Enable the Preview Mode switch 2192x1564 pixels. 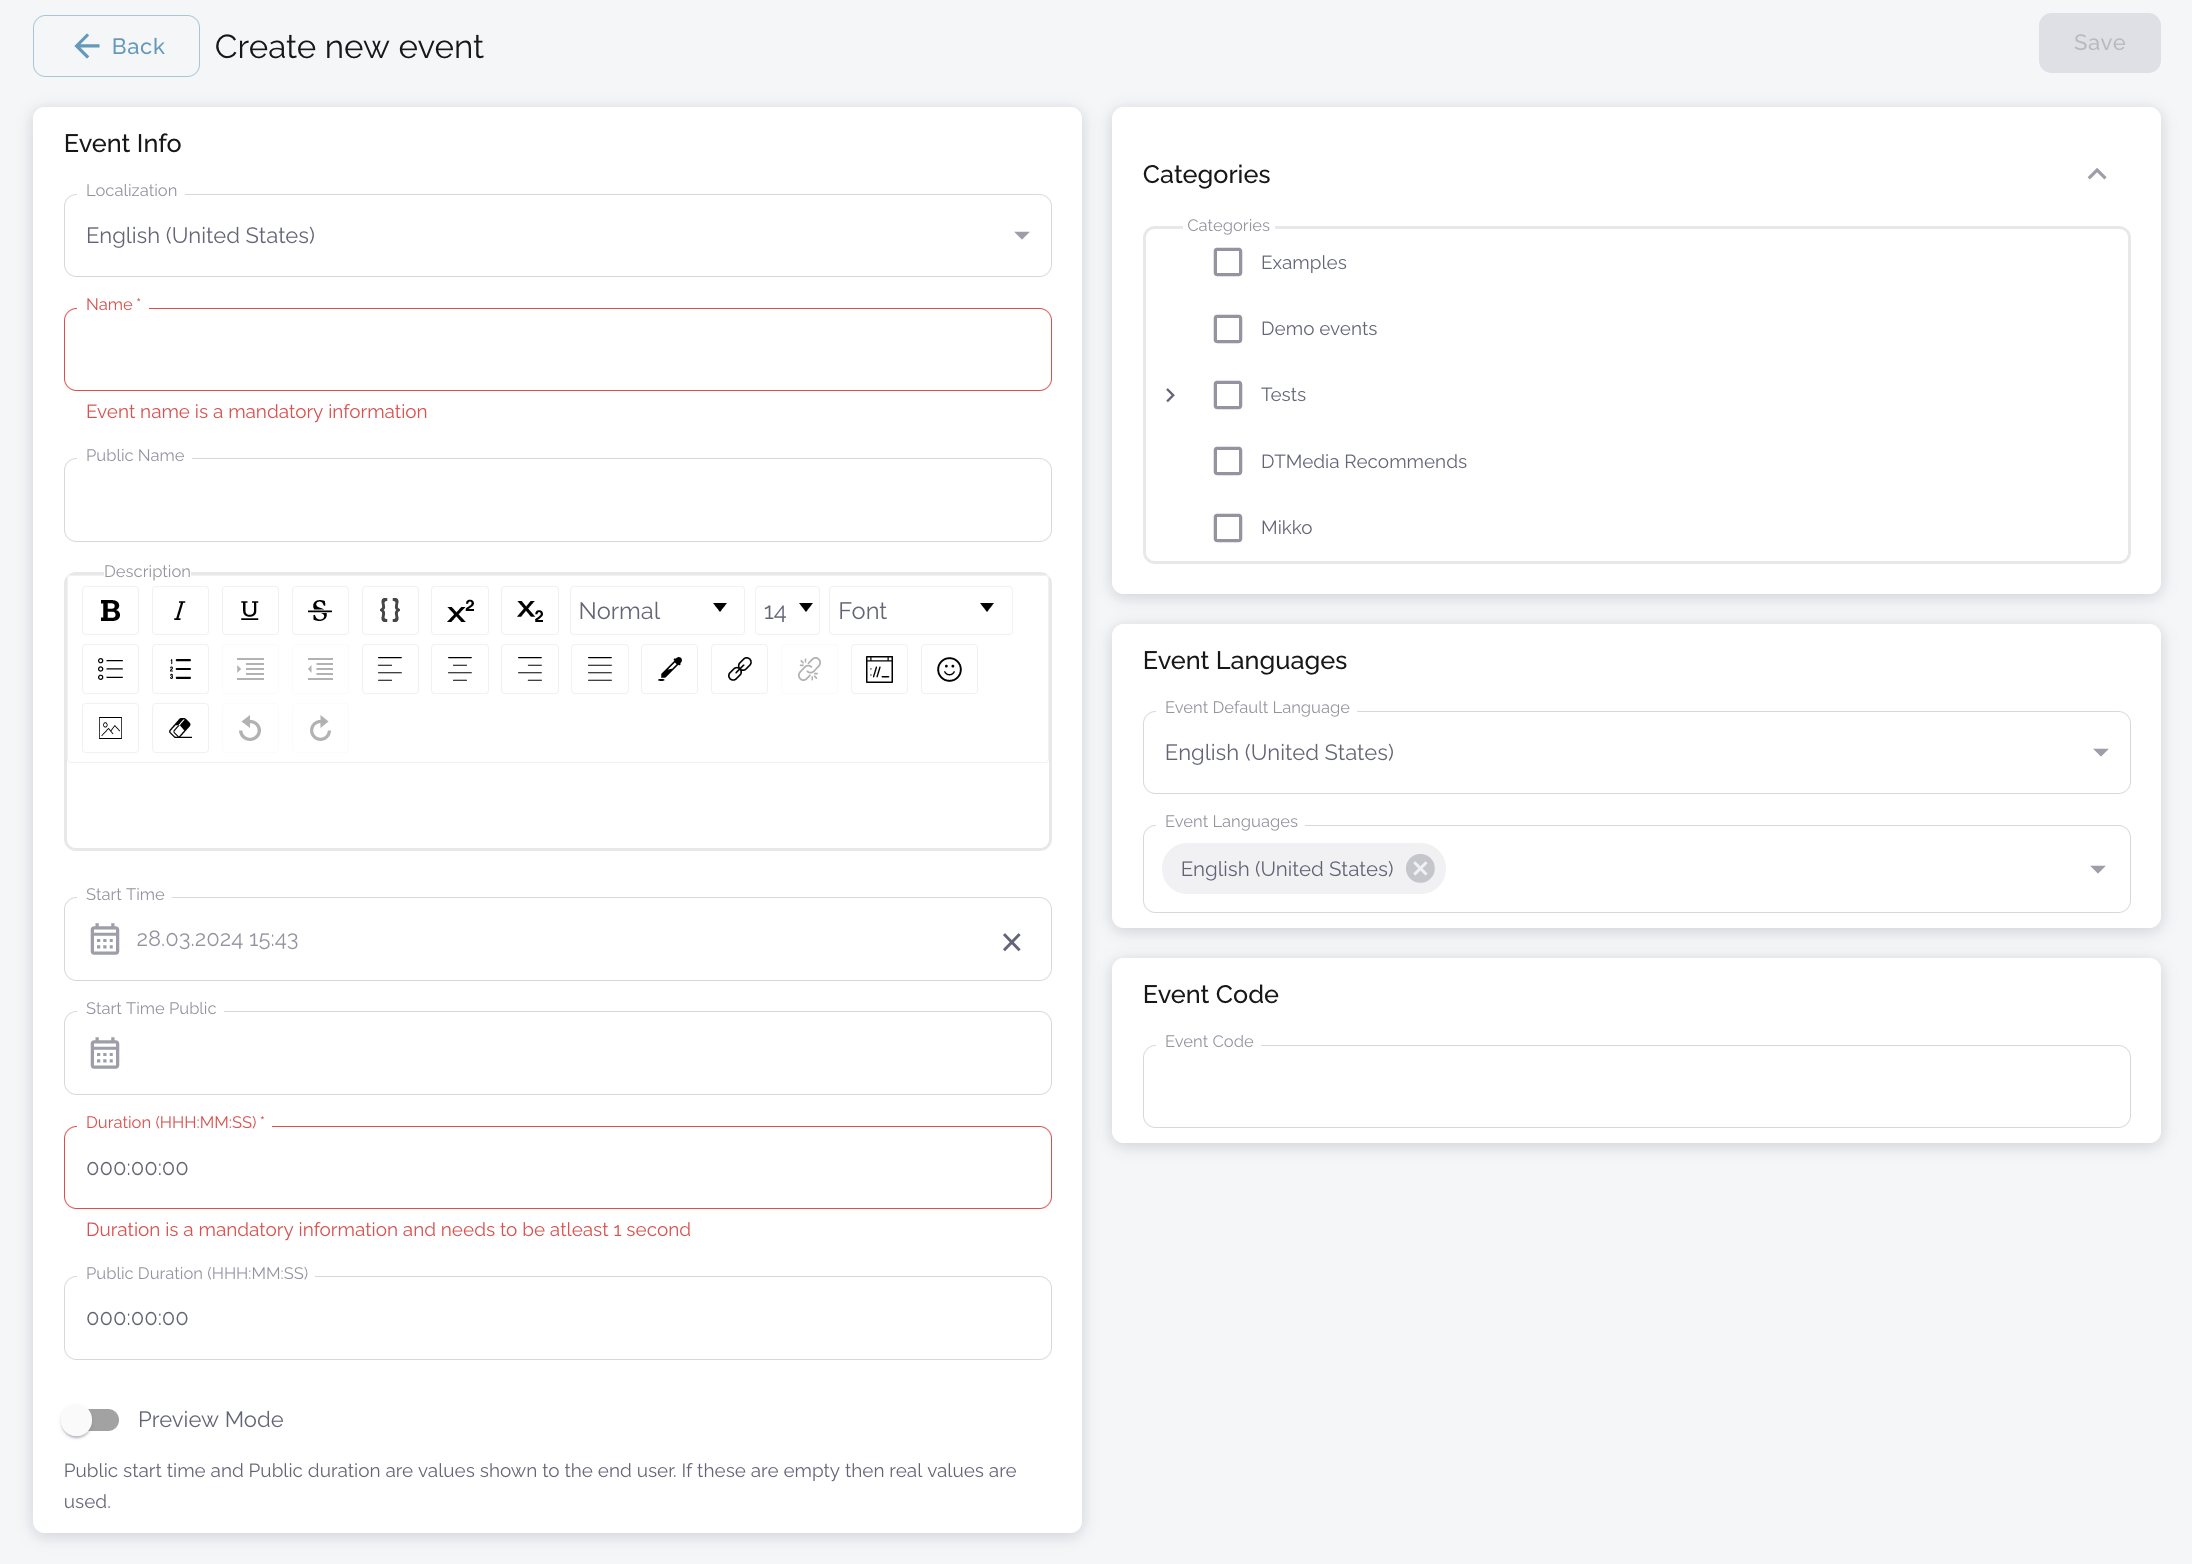pos(90,1419)
